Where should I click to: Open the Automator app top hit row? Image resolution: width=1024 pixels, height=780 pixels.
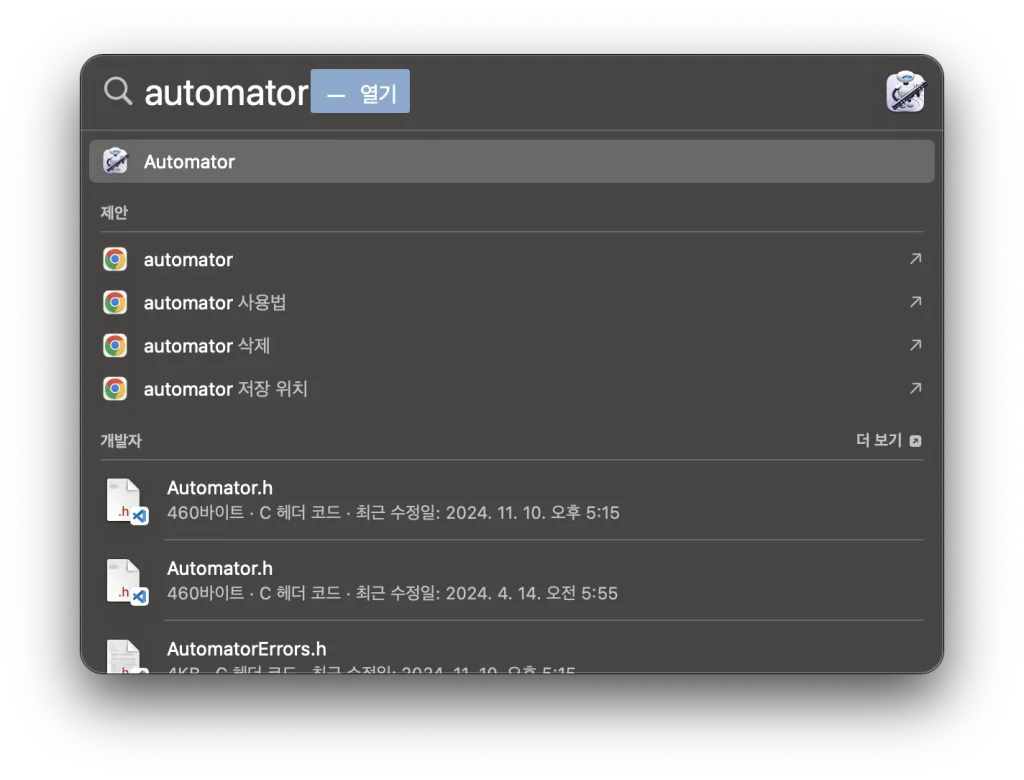pyautogui.click(x=511, y=161)
